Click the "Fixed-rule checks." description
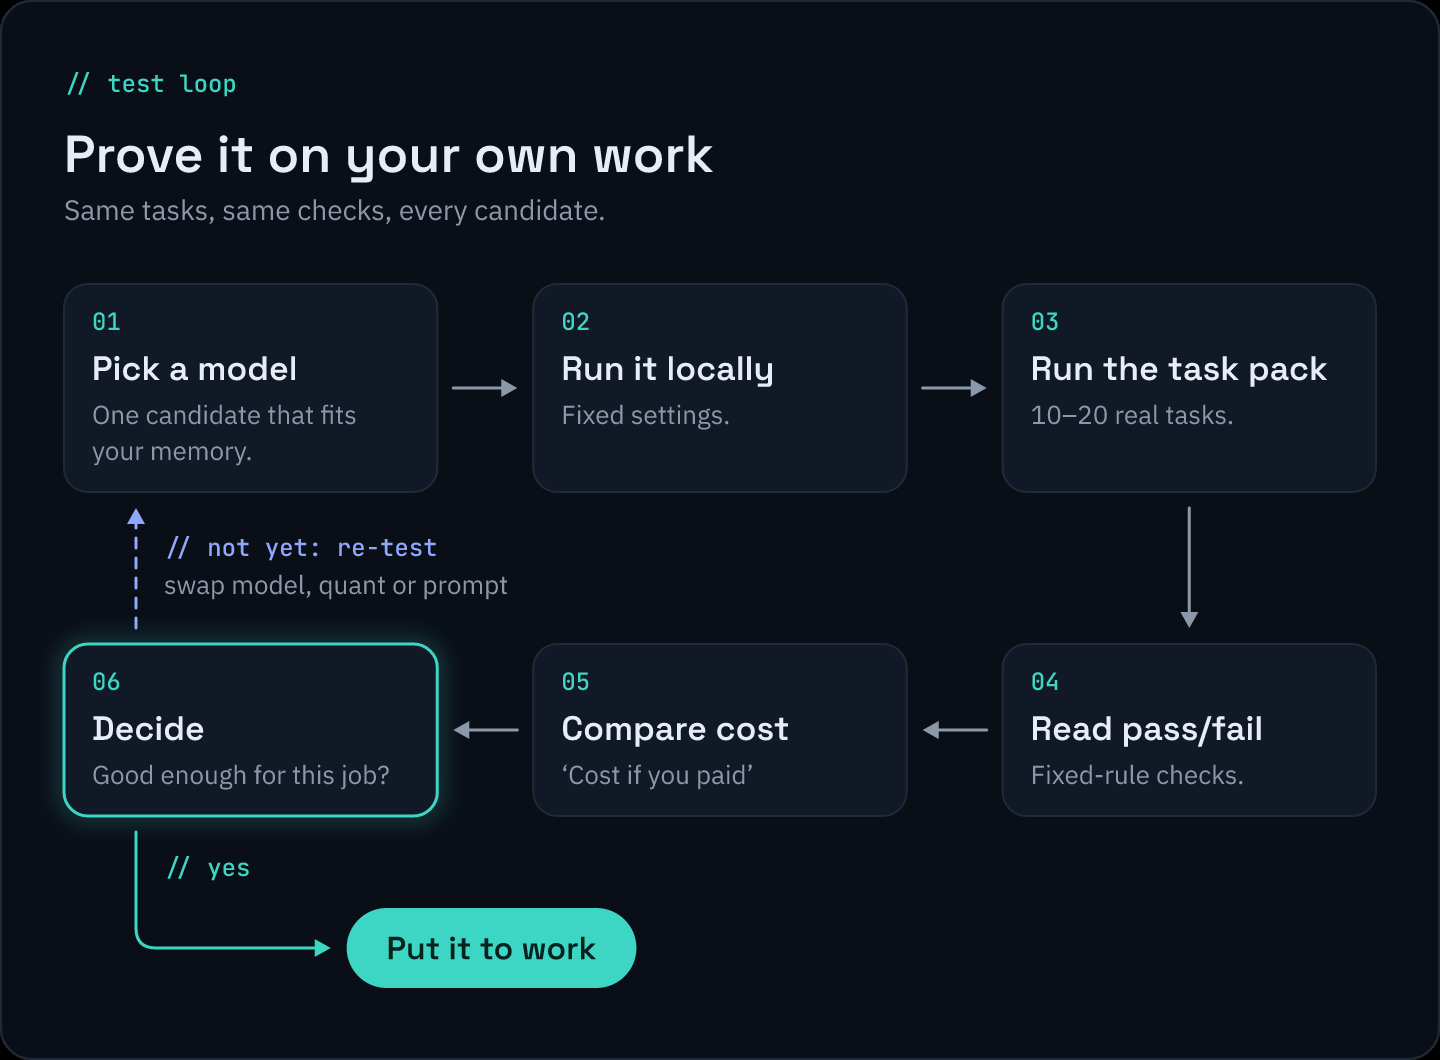Screen dimensions: 1440x1060 click(x=1137, y=775)
